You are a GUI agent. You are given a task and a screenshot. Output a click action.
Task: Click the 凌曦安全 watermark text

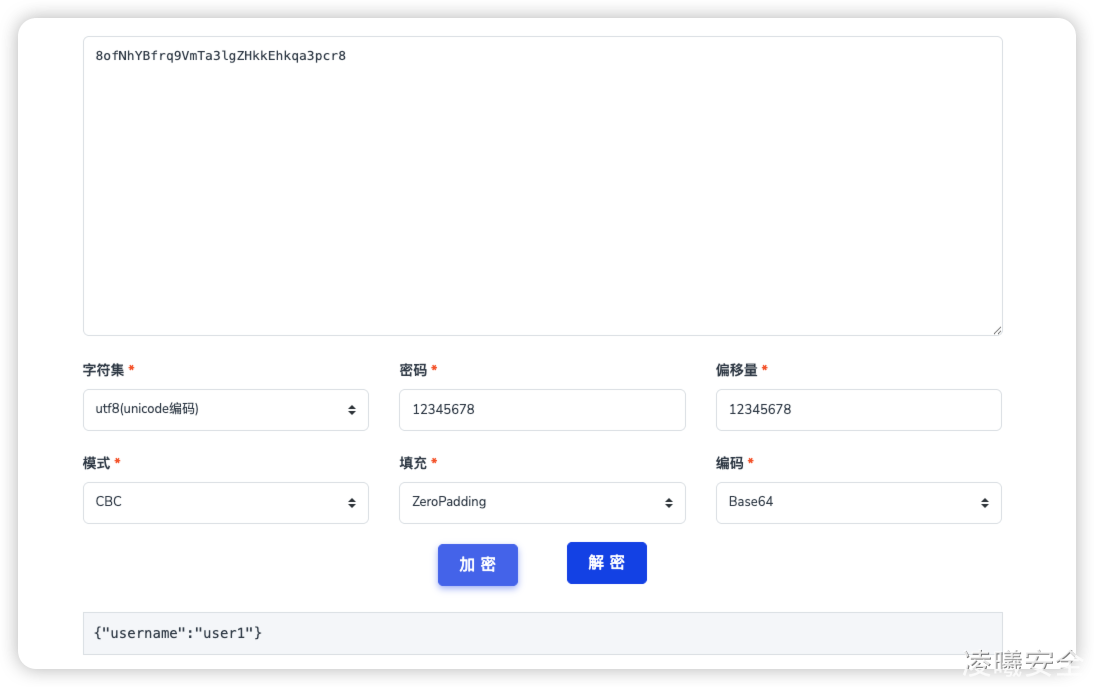1022,662
